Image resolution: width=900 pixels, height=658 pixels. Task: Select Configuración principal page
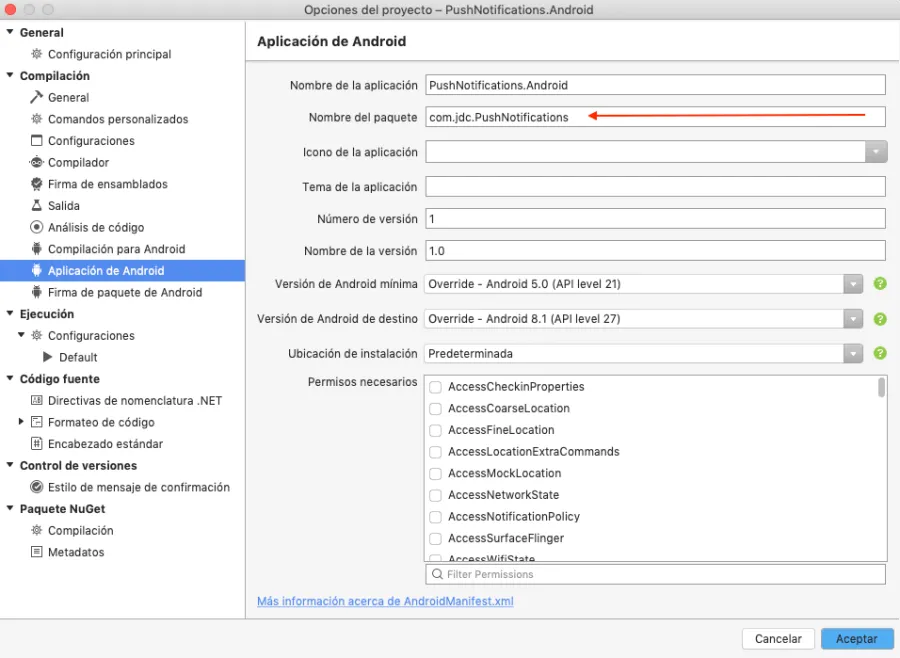[x=109, y=54]
